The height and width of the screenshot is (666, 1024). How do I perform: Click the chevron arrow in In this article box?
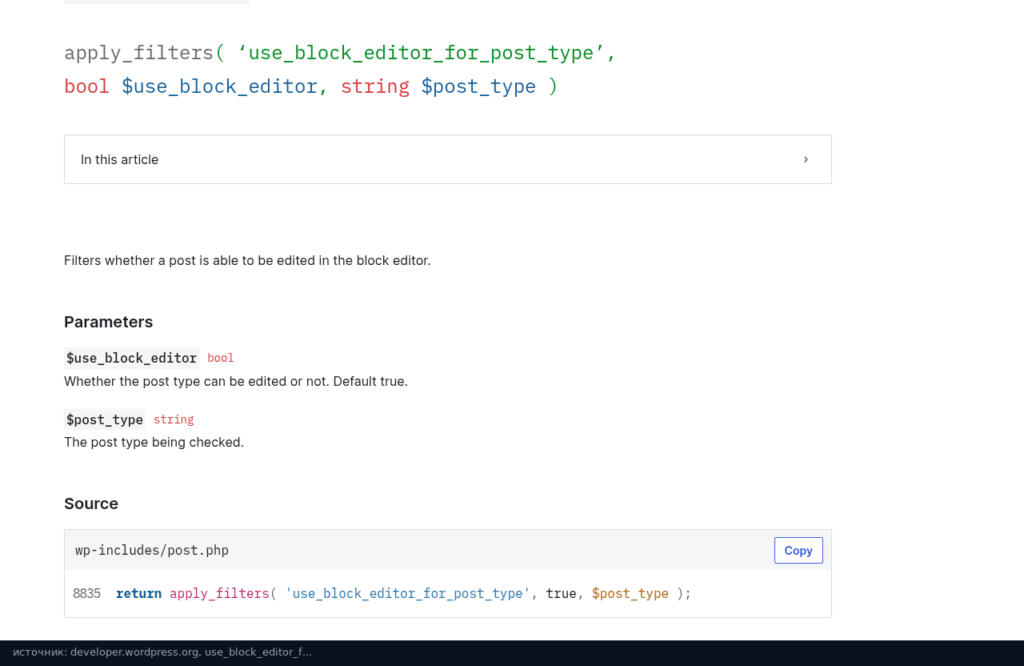(805, 159)
